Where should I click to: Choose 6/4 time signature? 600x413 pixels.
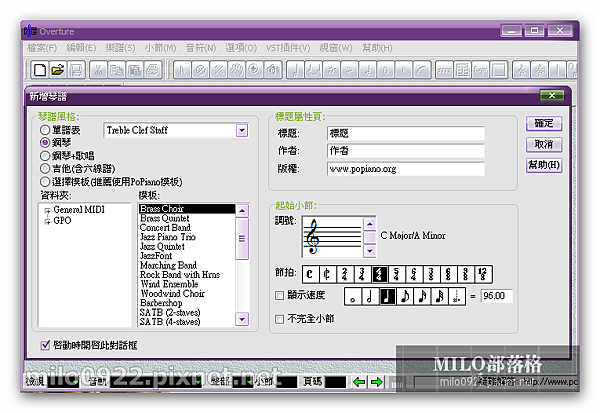[414, 274]
